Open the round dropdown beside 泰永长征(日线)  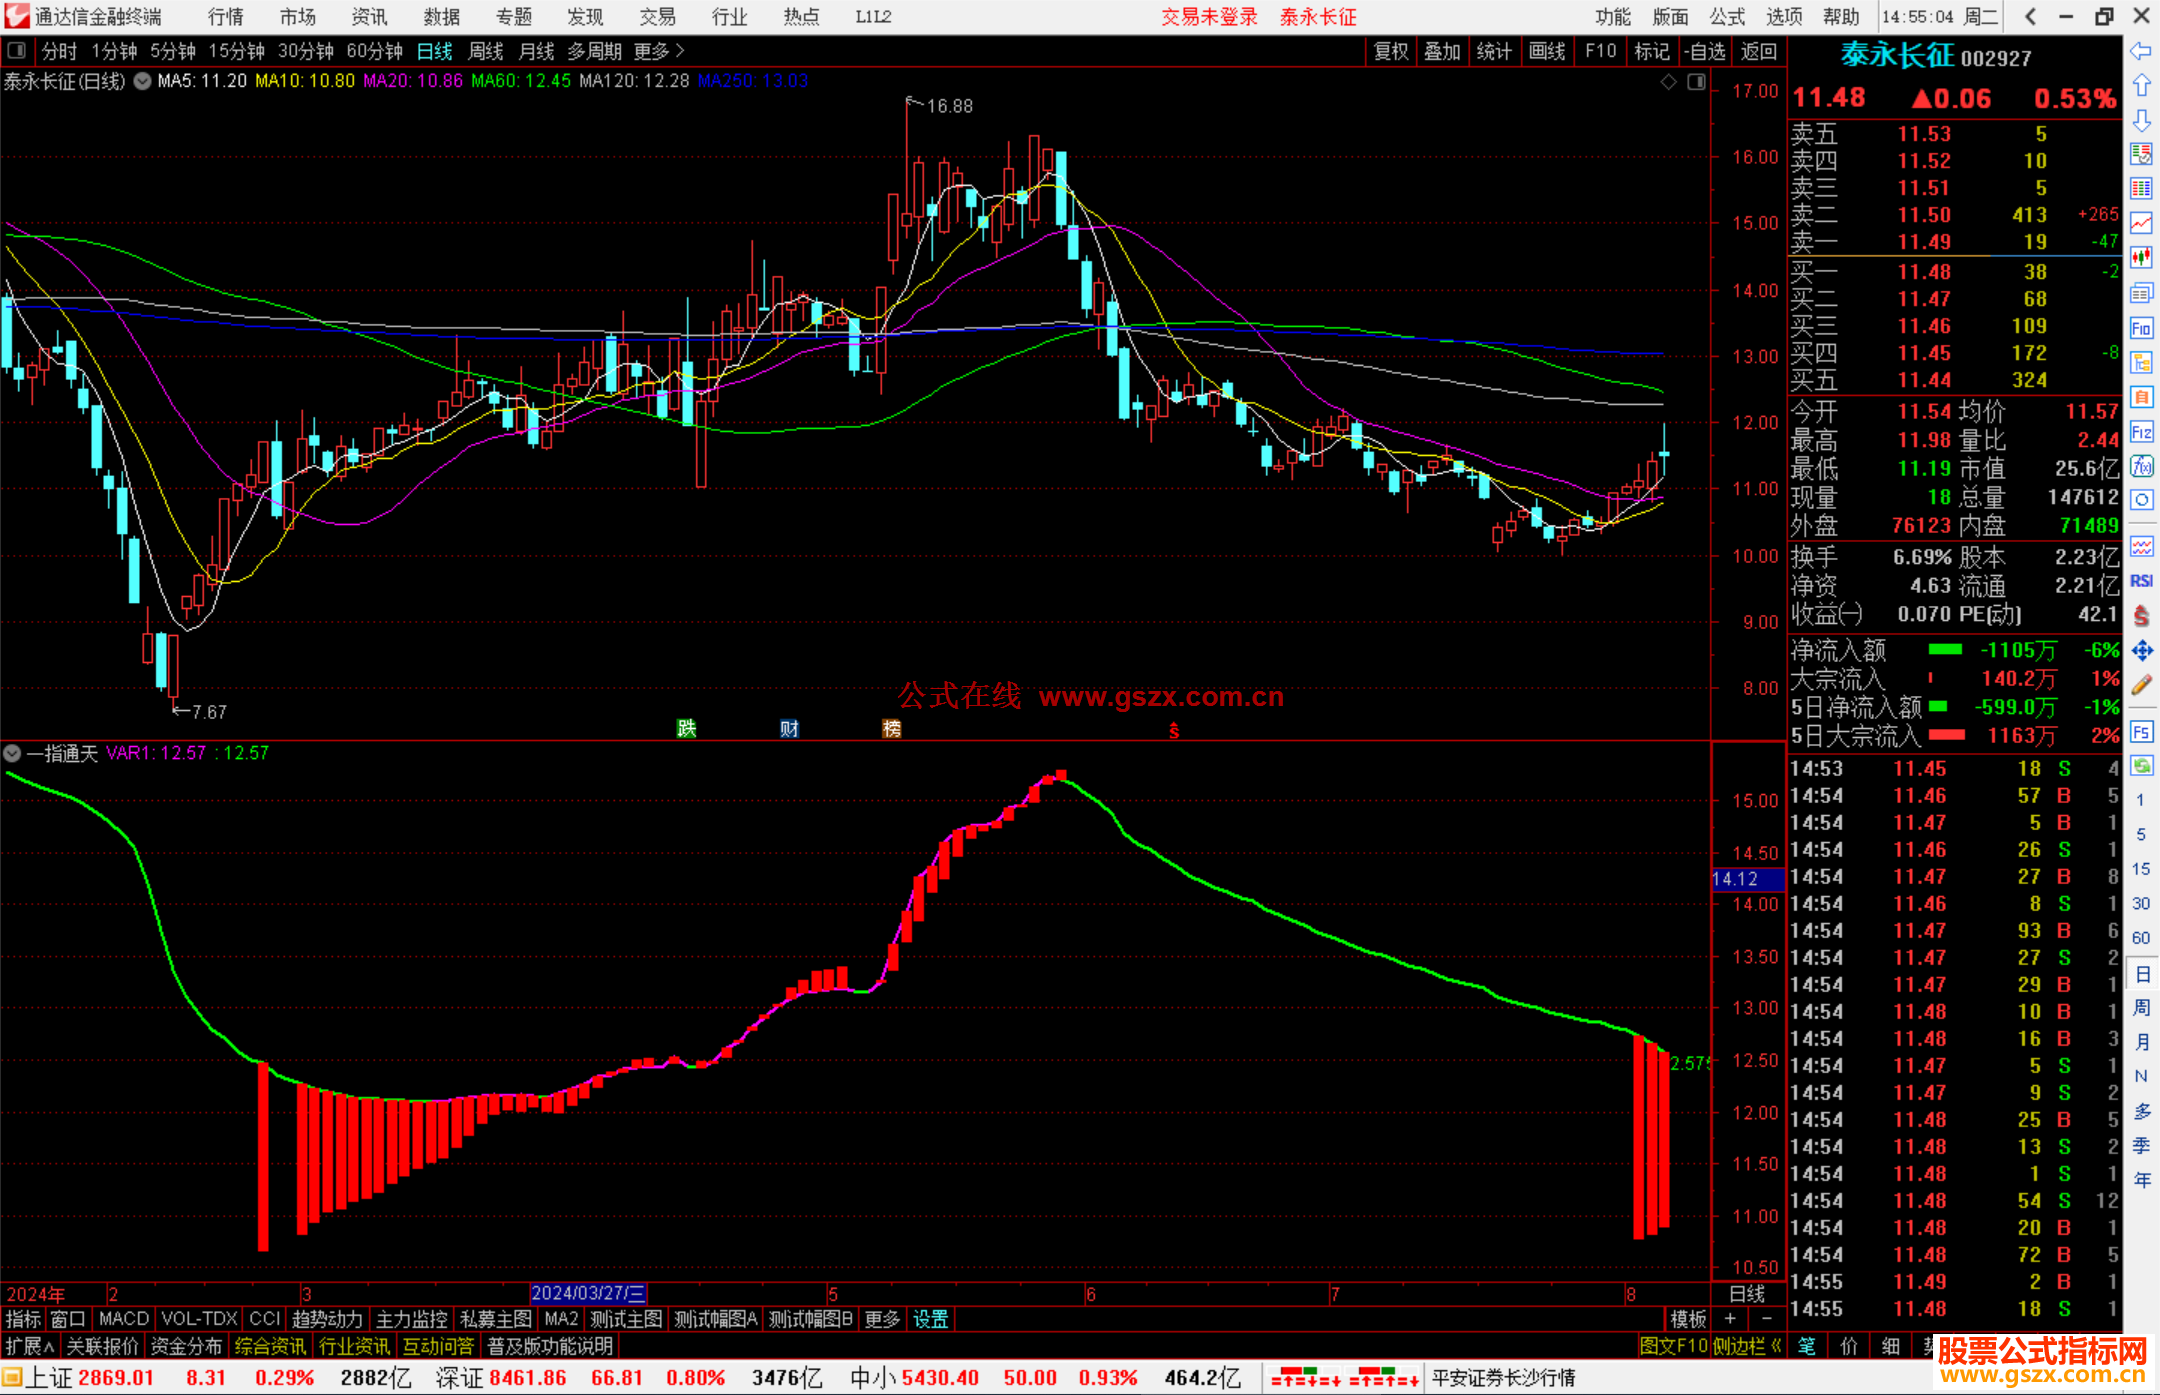point(143,81)
